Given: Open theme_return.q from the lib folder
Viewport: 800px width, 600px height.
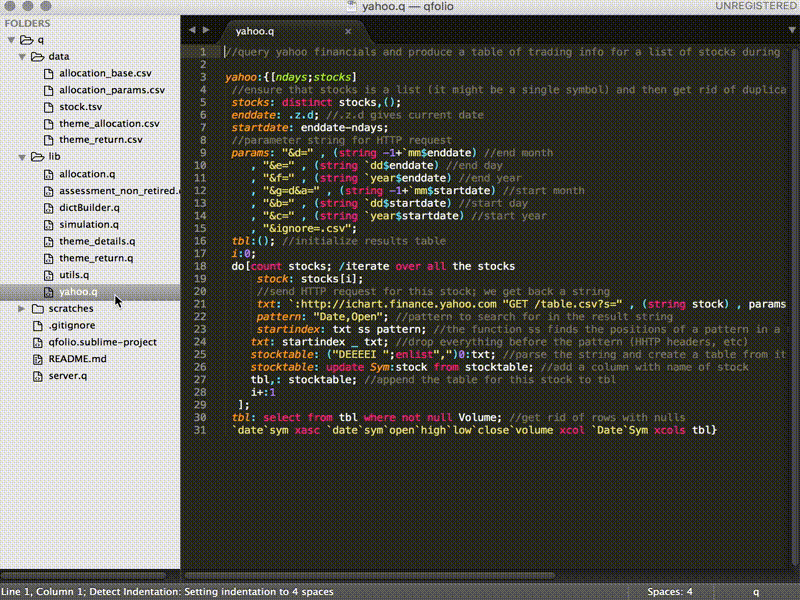Looking at the screenshot, I should point(96,259).
